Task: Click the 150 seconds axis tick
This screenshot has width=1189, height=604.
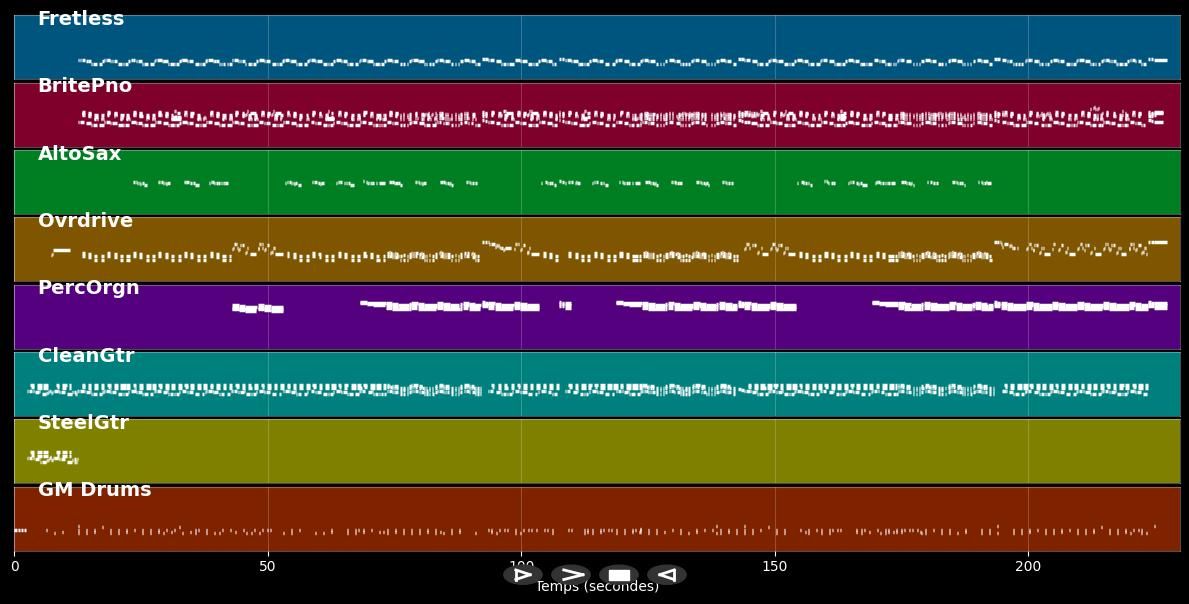Action: [774, 567]
